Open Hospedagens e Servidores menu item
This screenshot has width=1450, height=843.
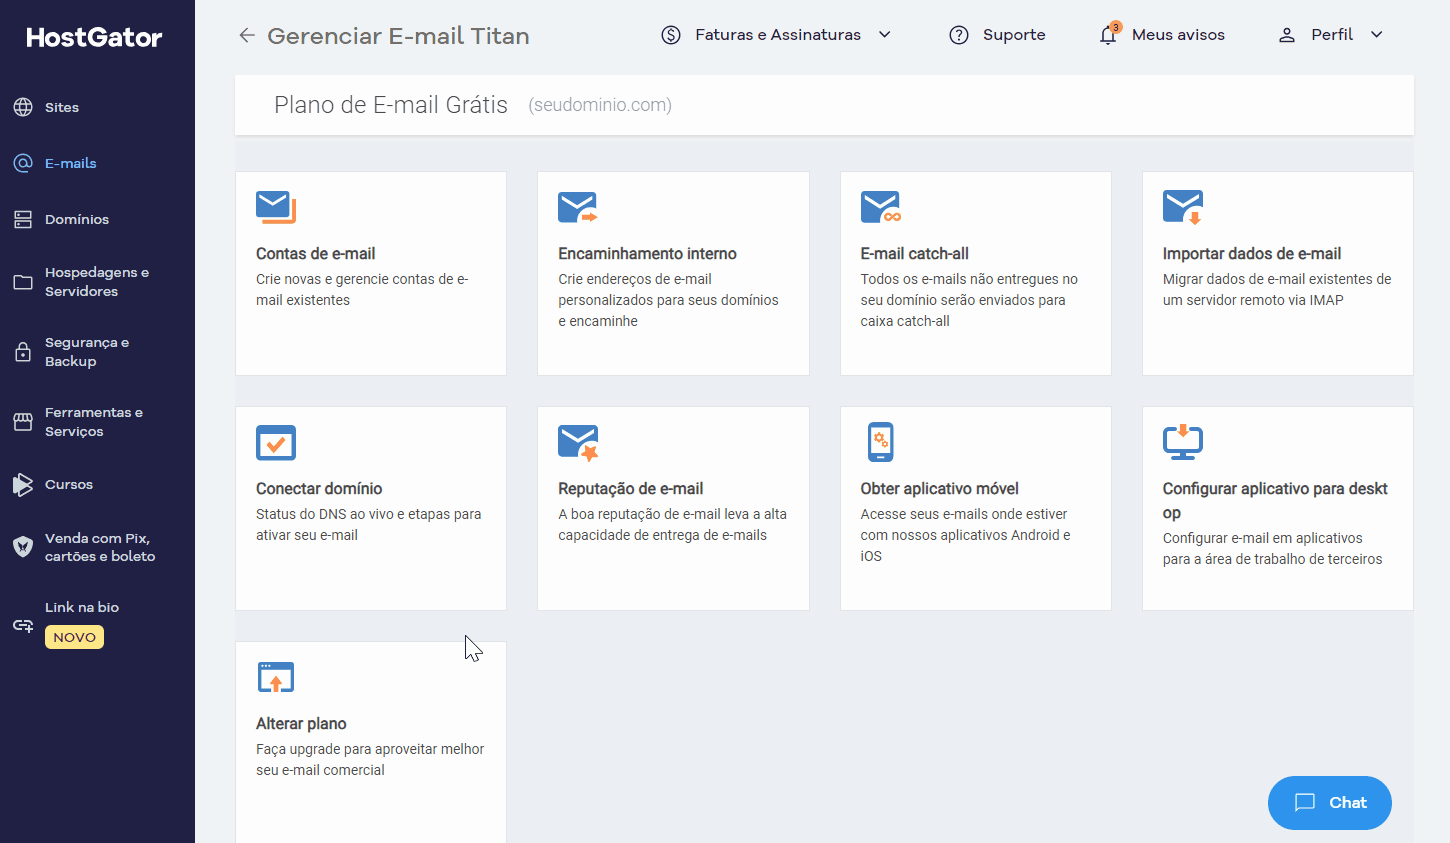pos(97,282)
